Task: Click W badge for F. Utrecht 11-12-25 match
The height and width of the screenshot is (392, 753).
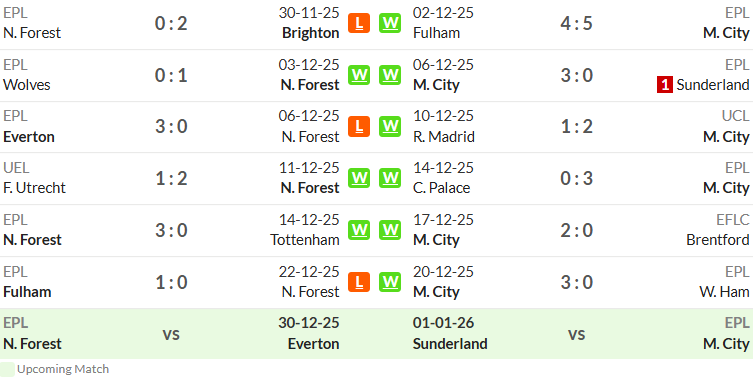Action: [x=359, y=178]
